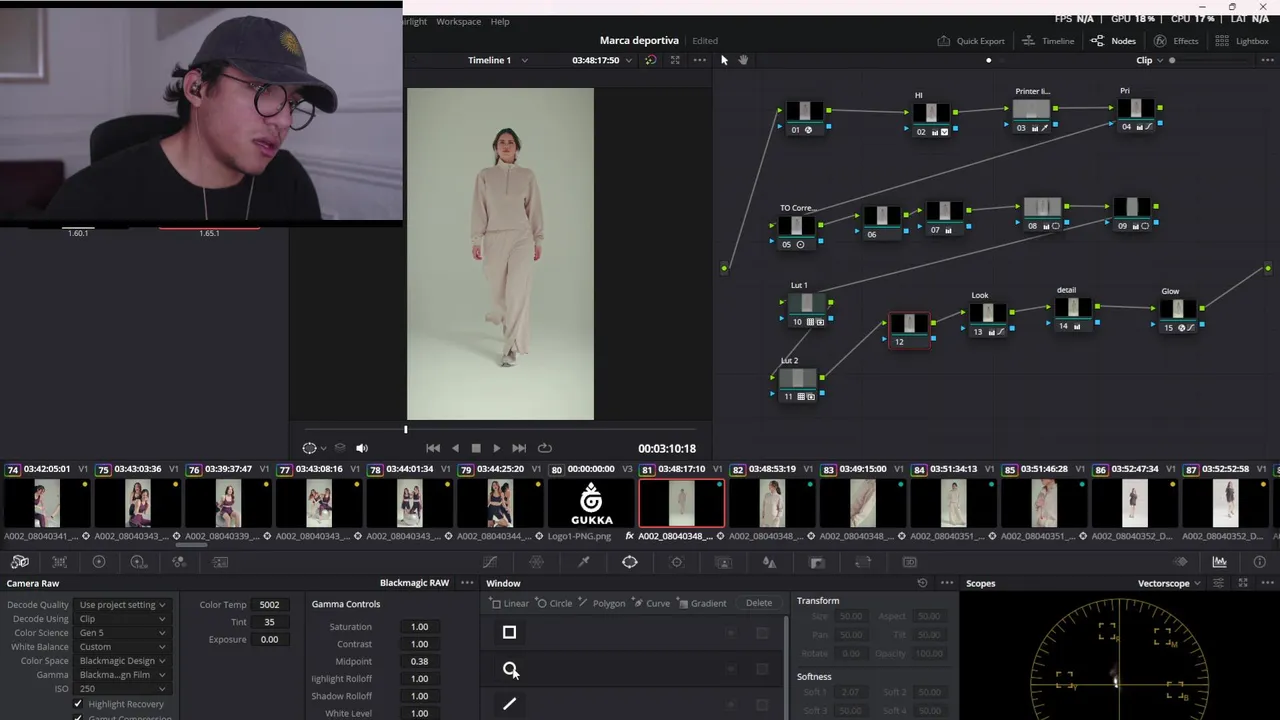Open the Color Warper palette icon
This screenshot has width=1280, height=720.
click(537, 562)
